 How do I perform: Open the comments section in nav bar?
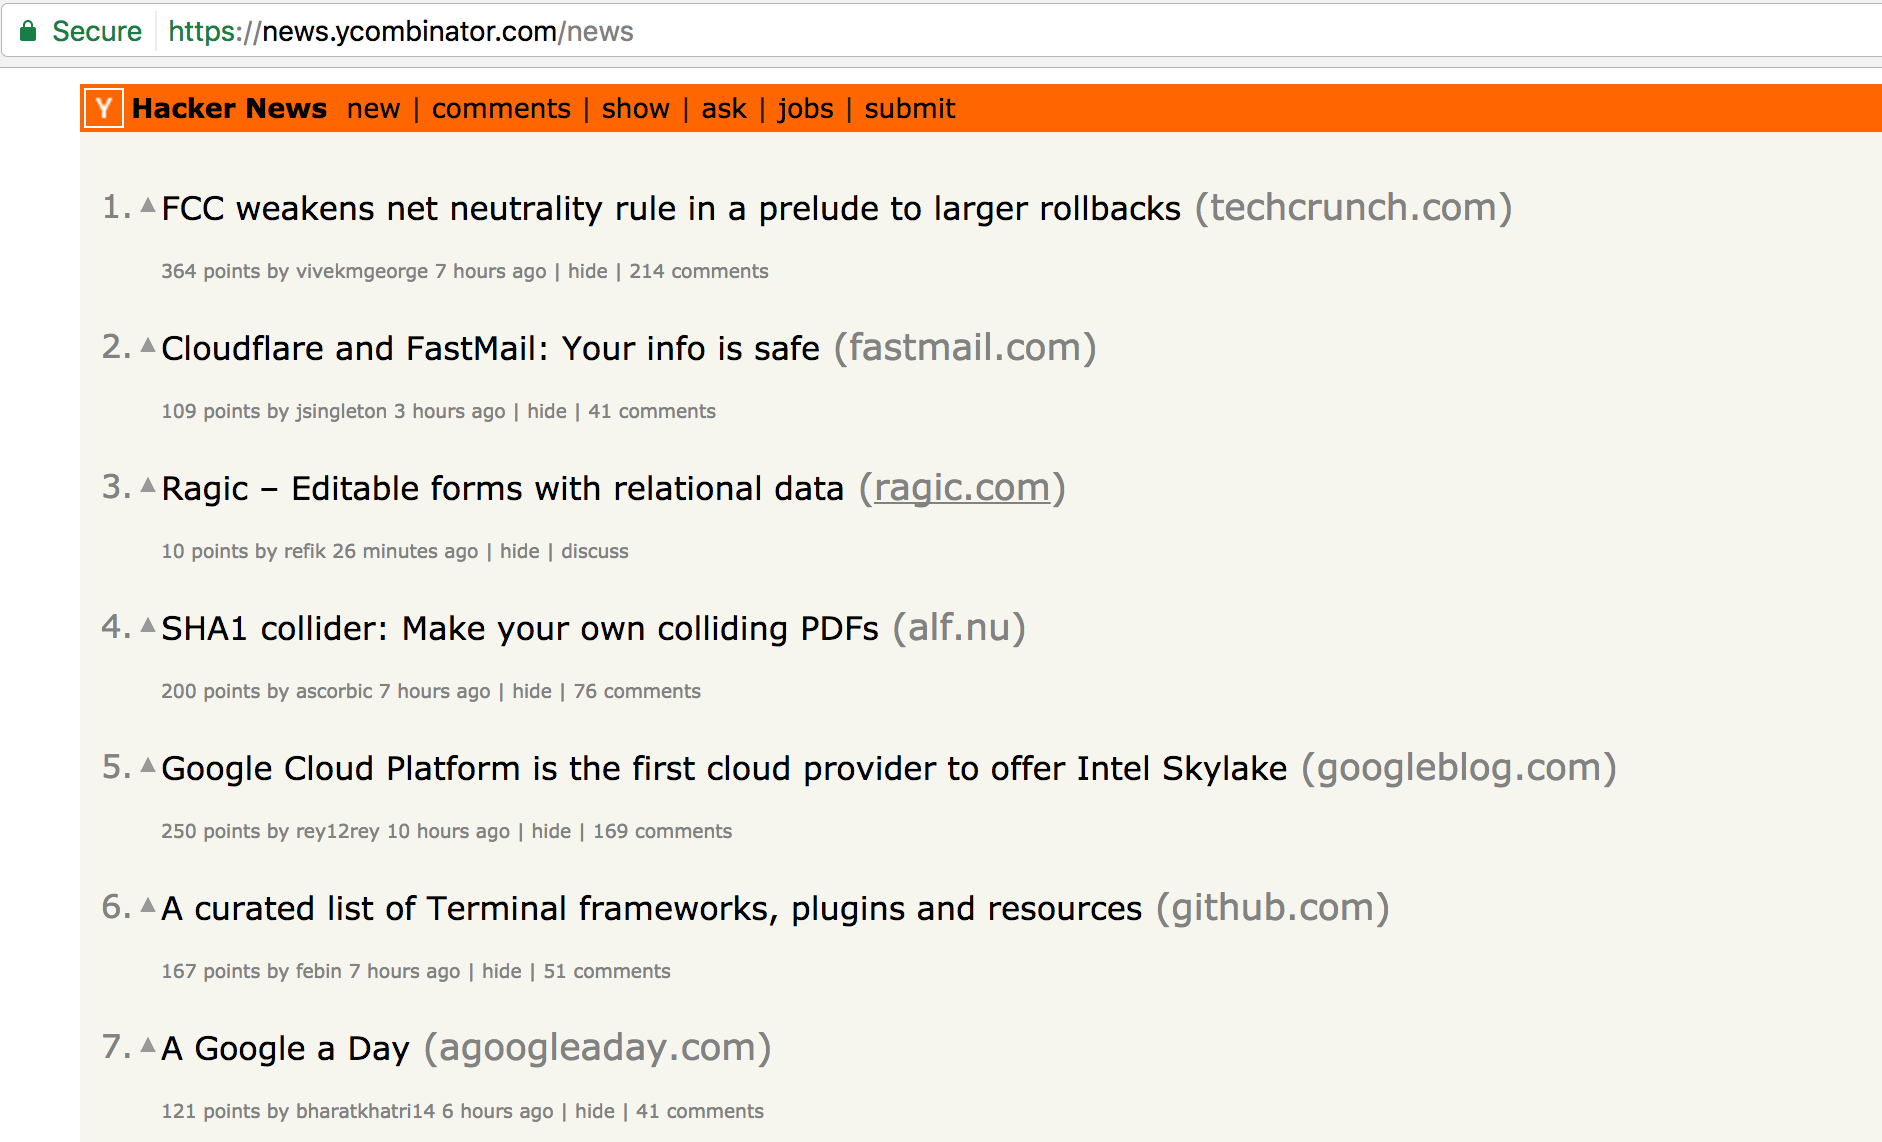click(501, 108)
